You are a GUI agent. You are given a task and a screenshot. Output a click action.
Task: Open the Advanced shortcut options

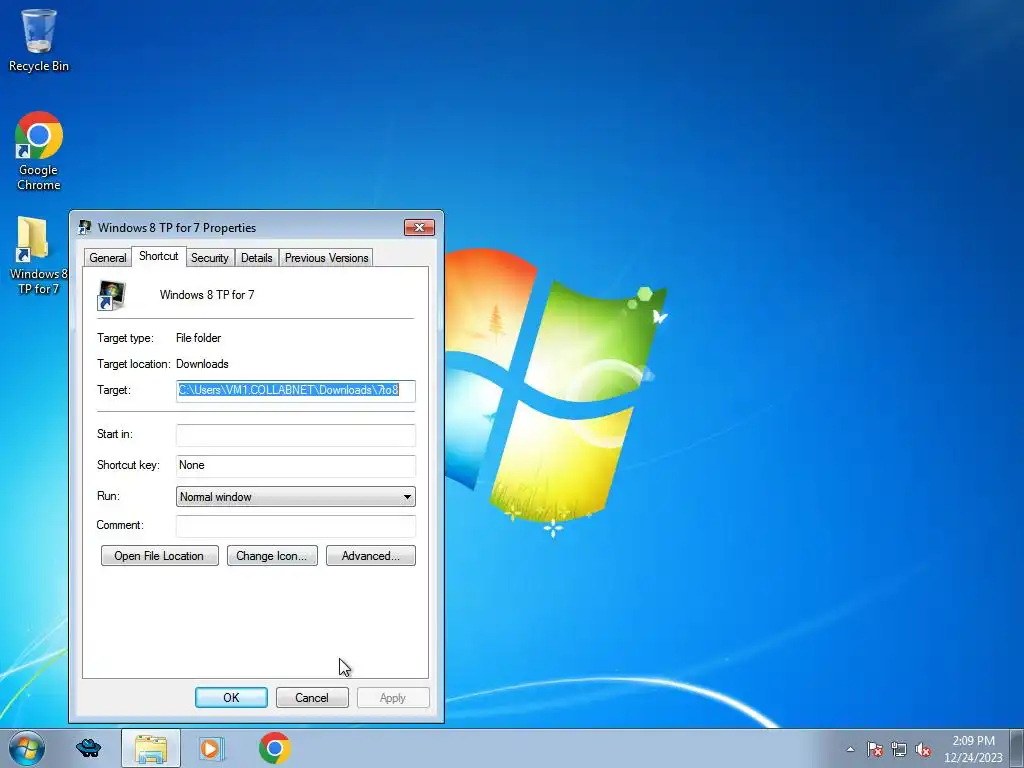click(x=371, y=556)
